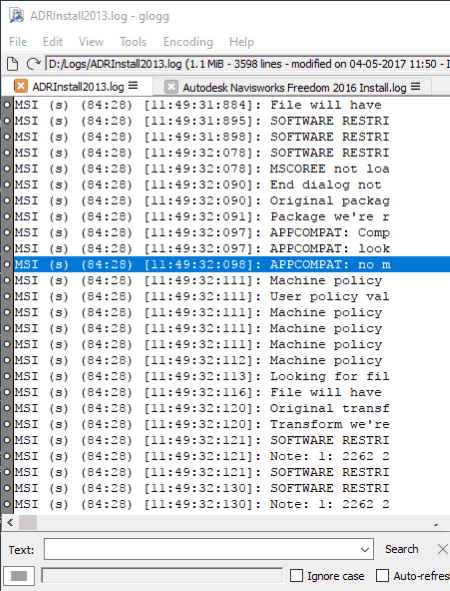This screenshot has width=450, height=591.
Task: Mark the bullet for MSCOREE not loa line
Action: click(x=7, y=169)
